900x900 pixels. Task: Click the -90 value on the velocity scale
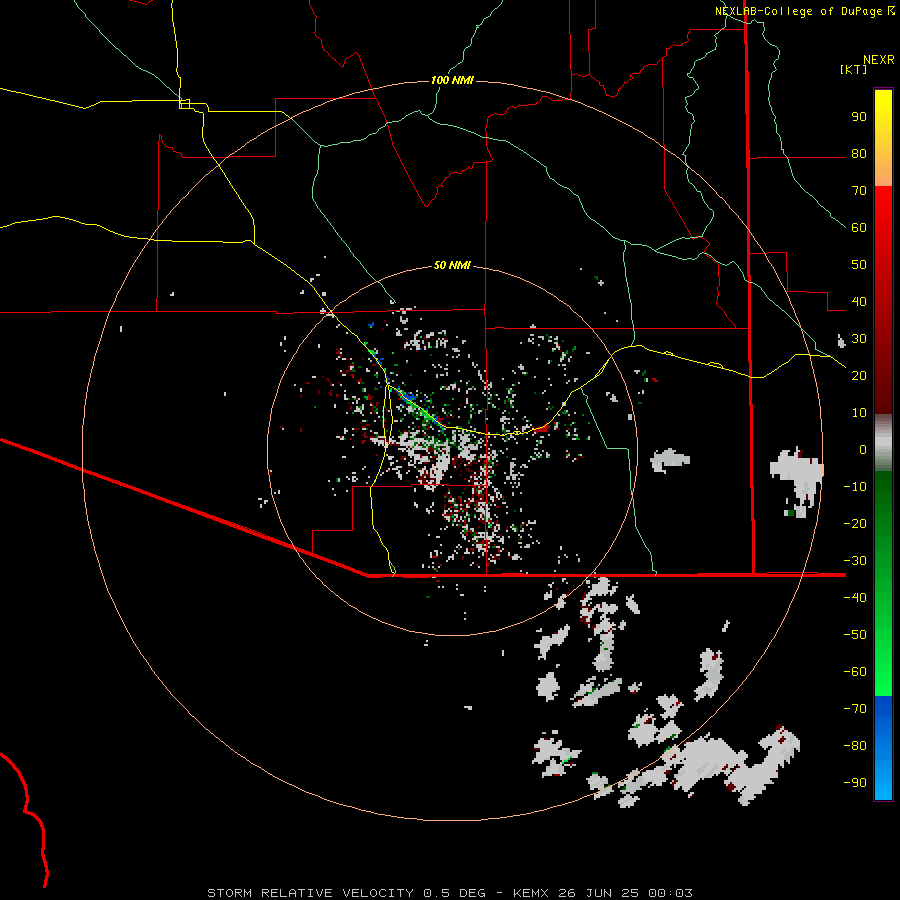click(855, 783)
